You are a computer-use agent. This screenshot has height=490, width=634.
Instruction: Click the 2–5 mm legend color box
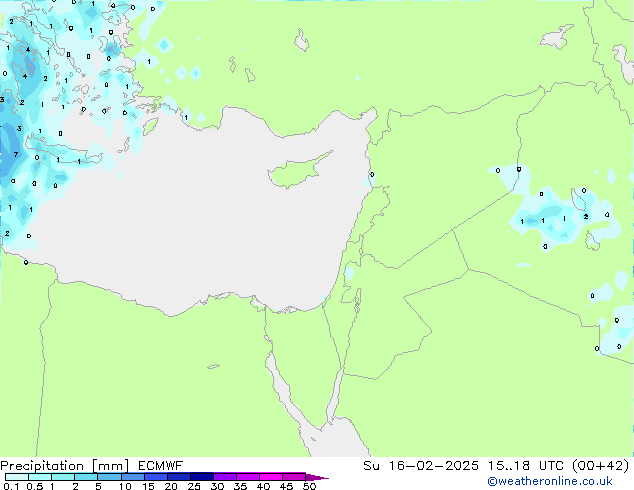(x=86, y=477)
